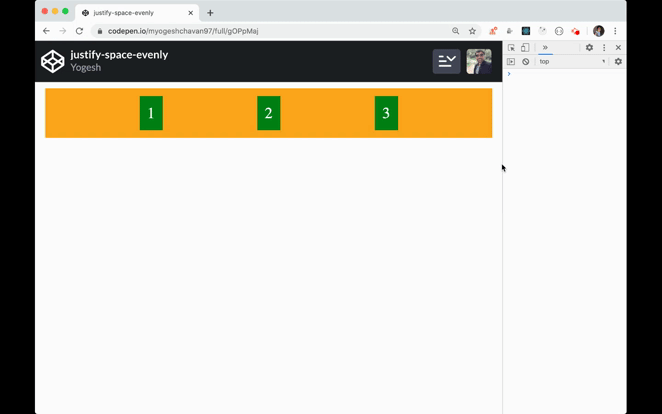The width and height of the screenshot is (662, 414).
Task: Reload the current page
Action: [x=79, y=31]
